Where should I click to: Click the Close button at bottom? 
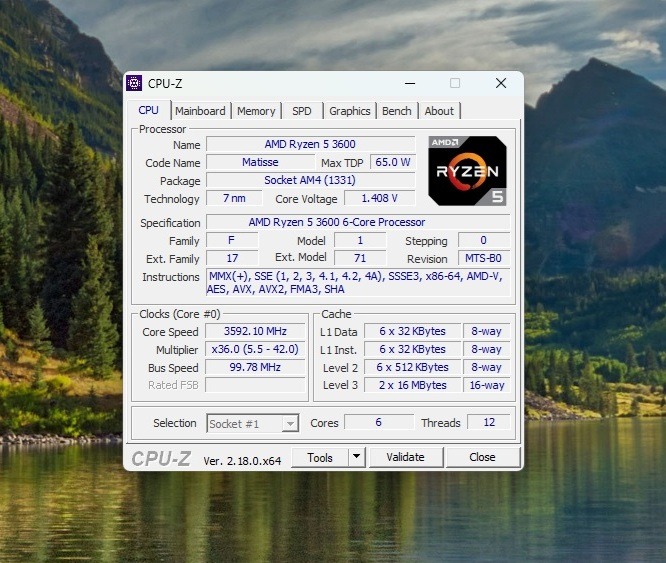pos(483,457)
